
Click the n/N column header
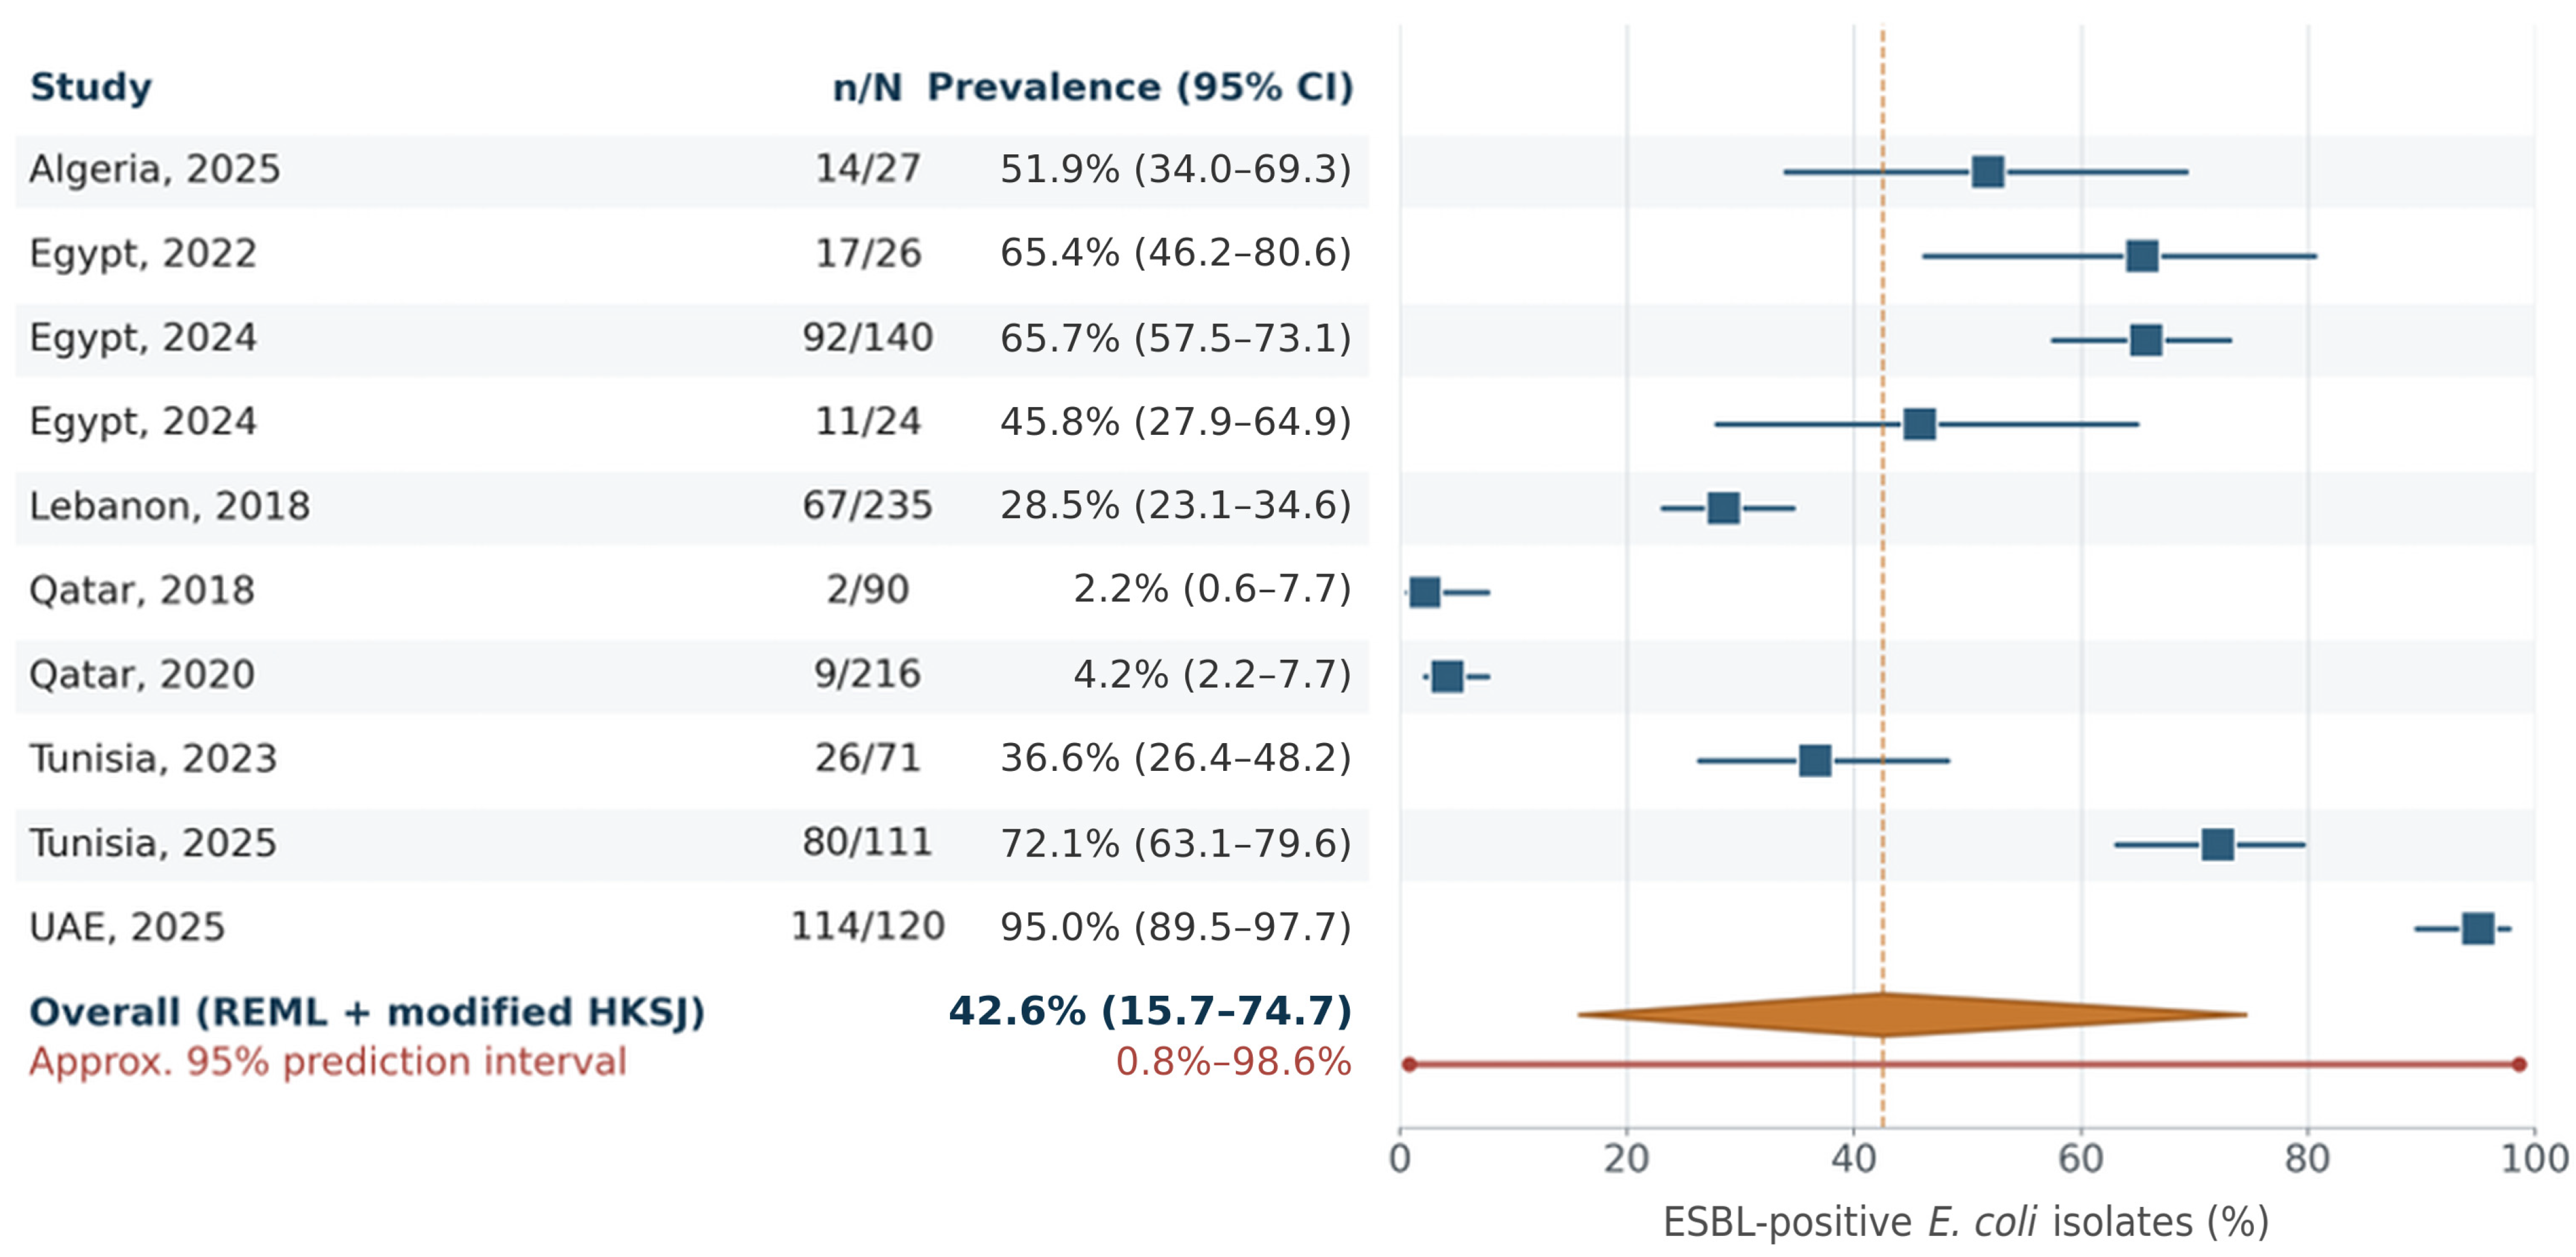(x=867, y=87)
